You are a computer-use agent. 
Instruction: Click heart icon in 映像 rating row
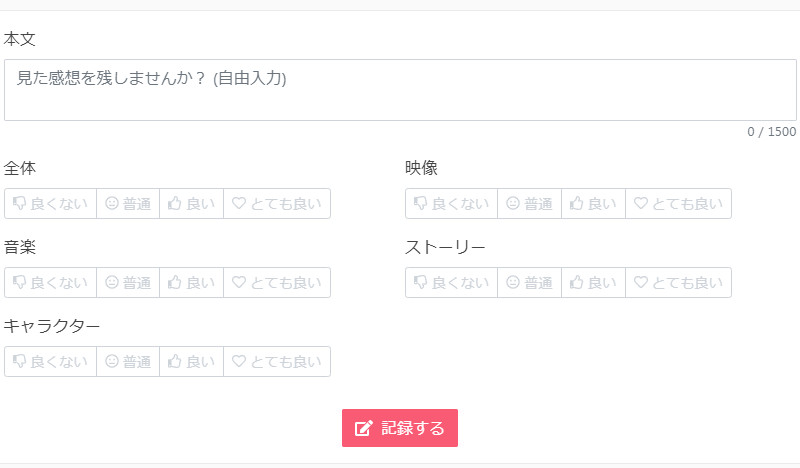[x=641, y=203]
